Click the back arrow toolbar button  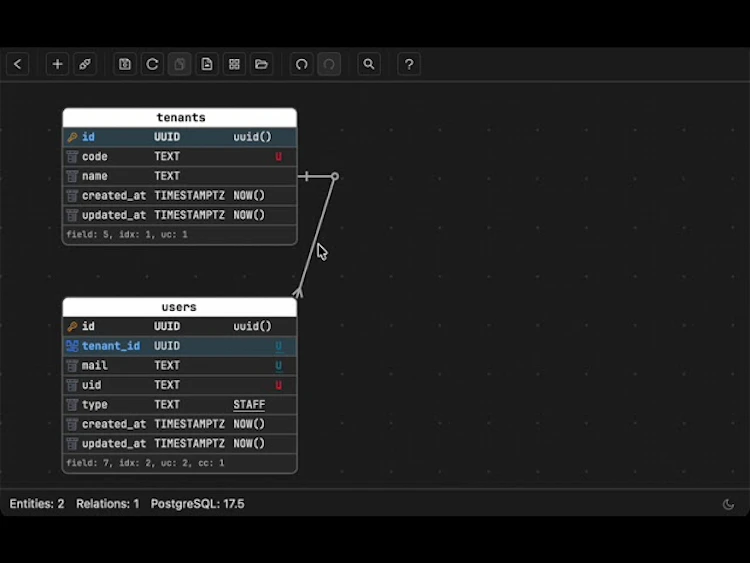(18, 64)
